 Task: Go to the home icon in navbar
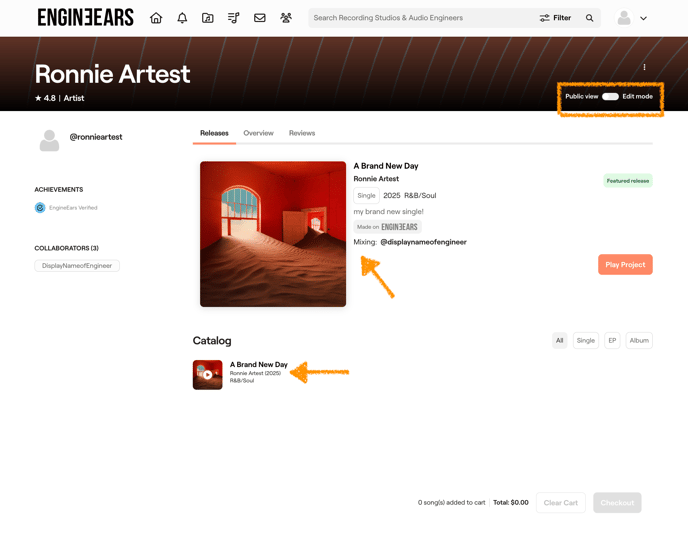coord(156,18)
